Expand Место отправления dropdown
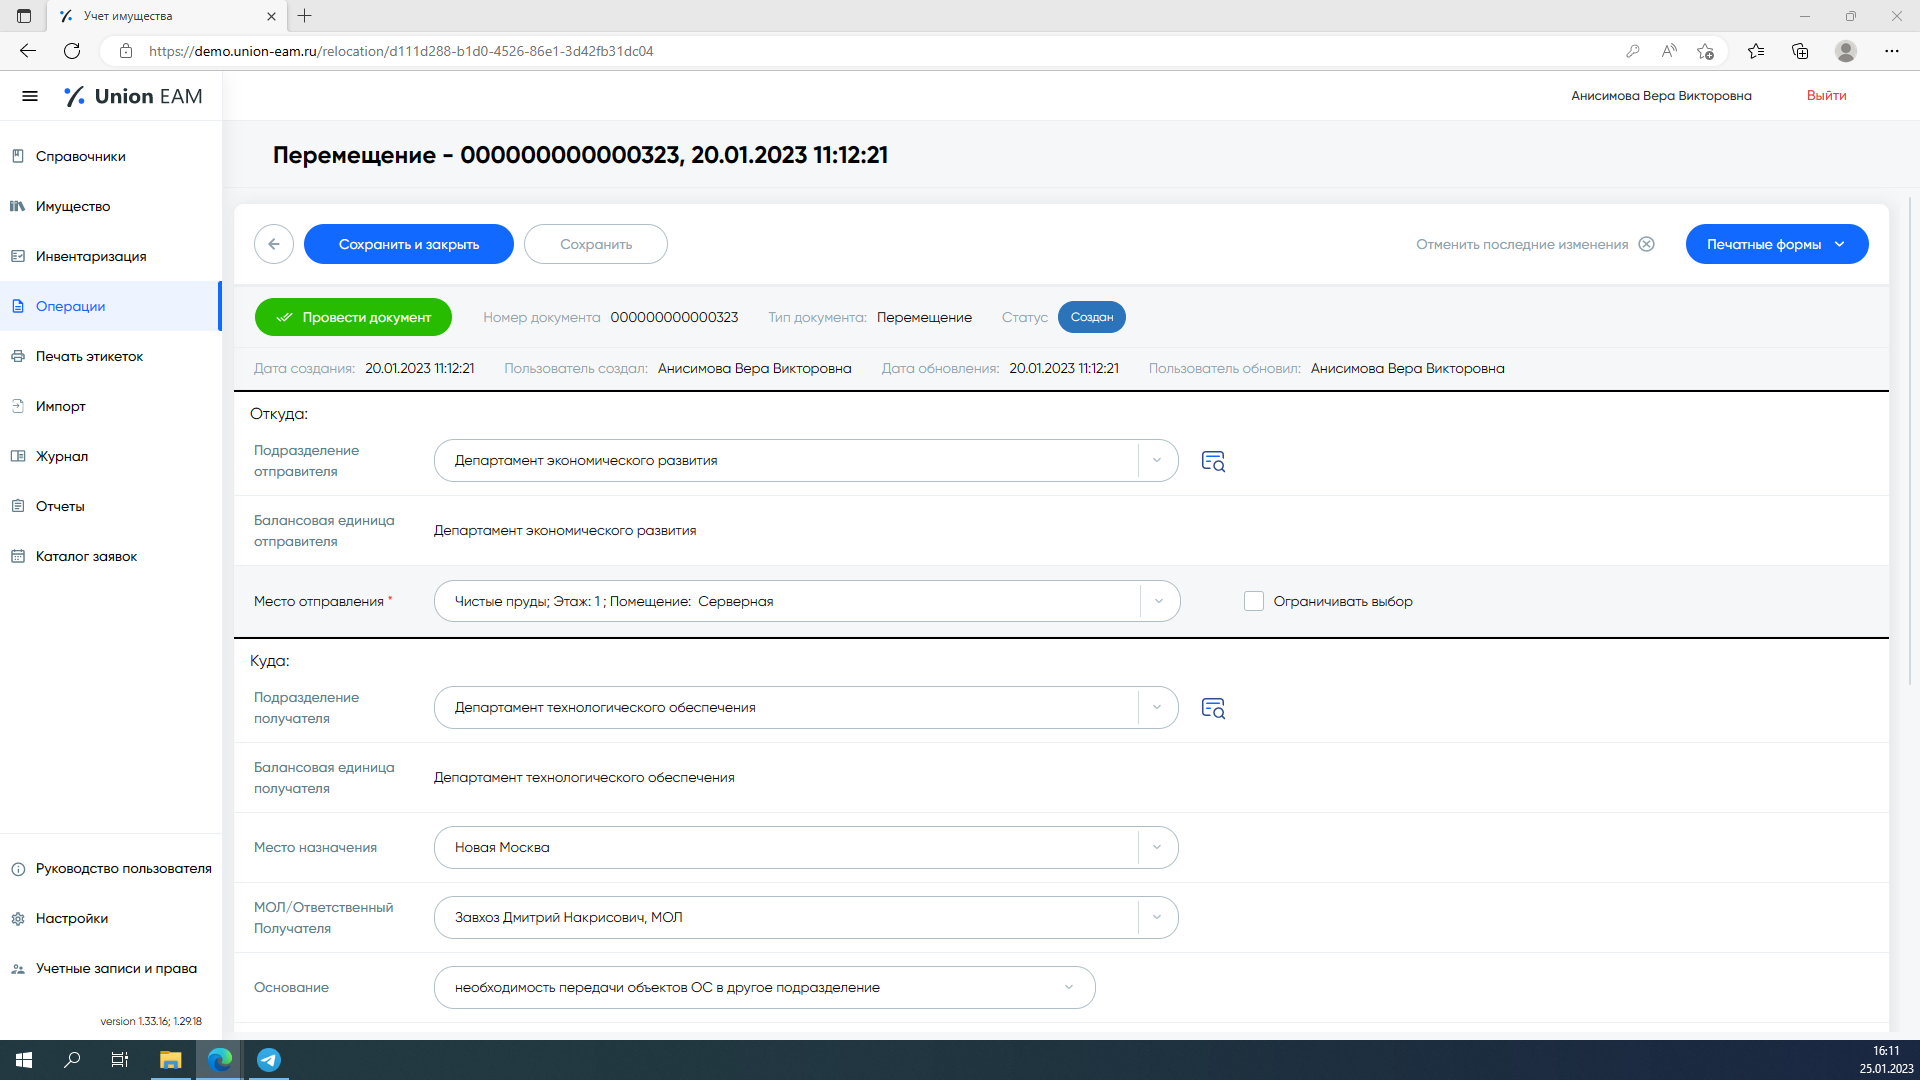The image size is (1920, 1080). (x=1159, y=602)
